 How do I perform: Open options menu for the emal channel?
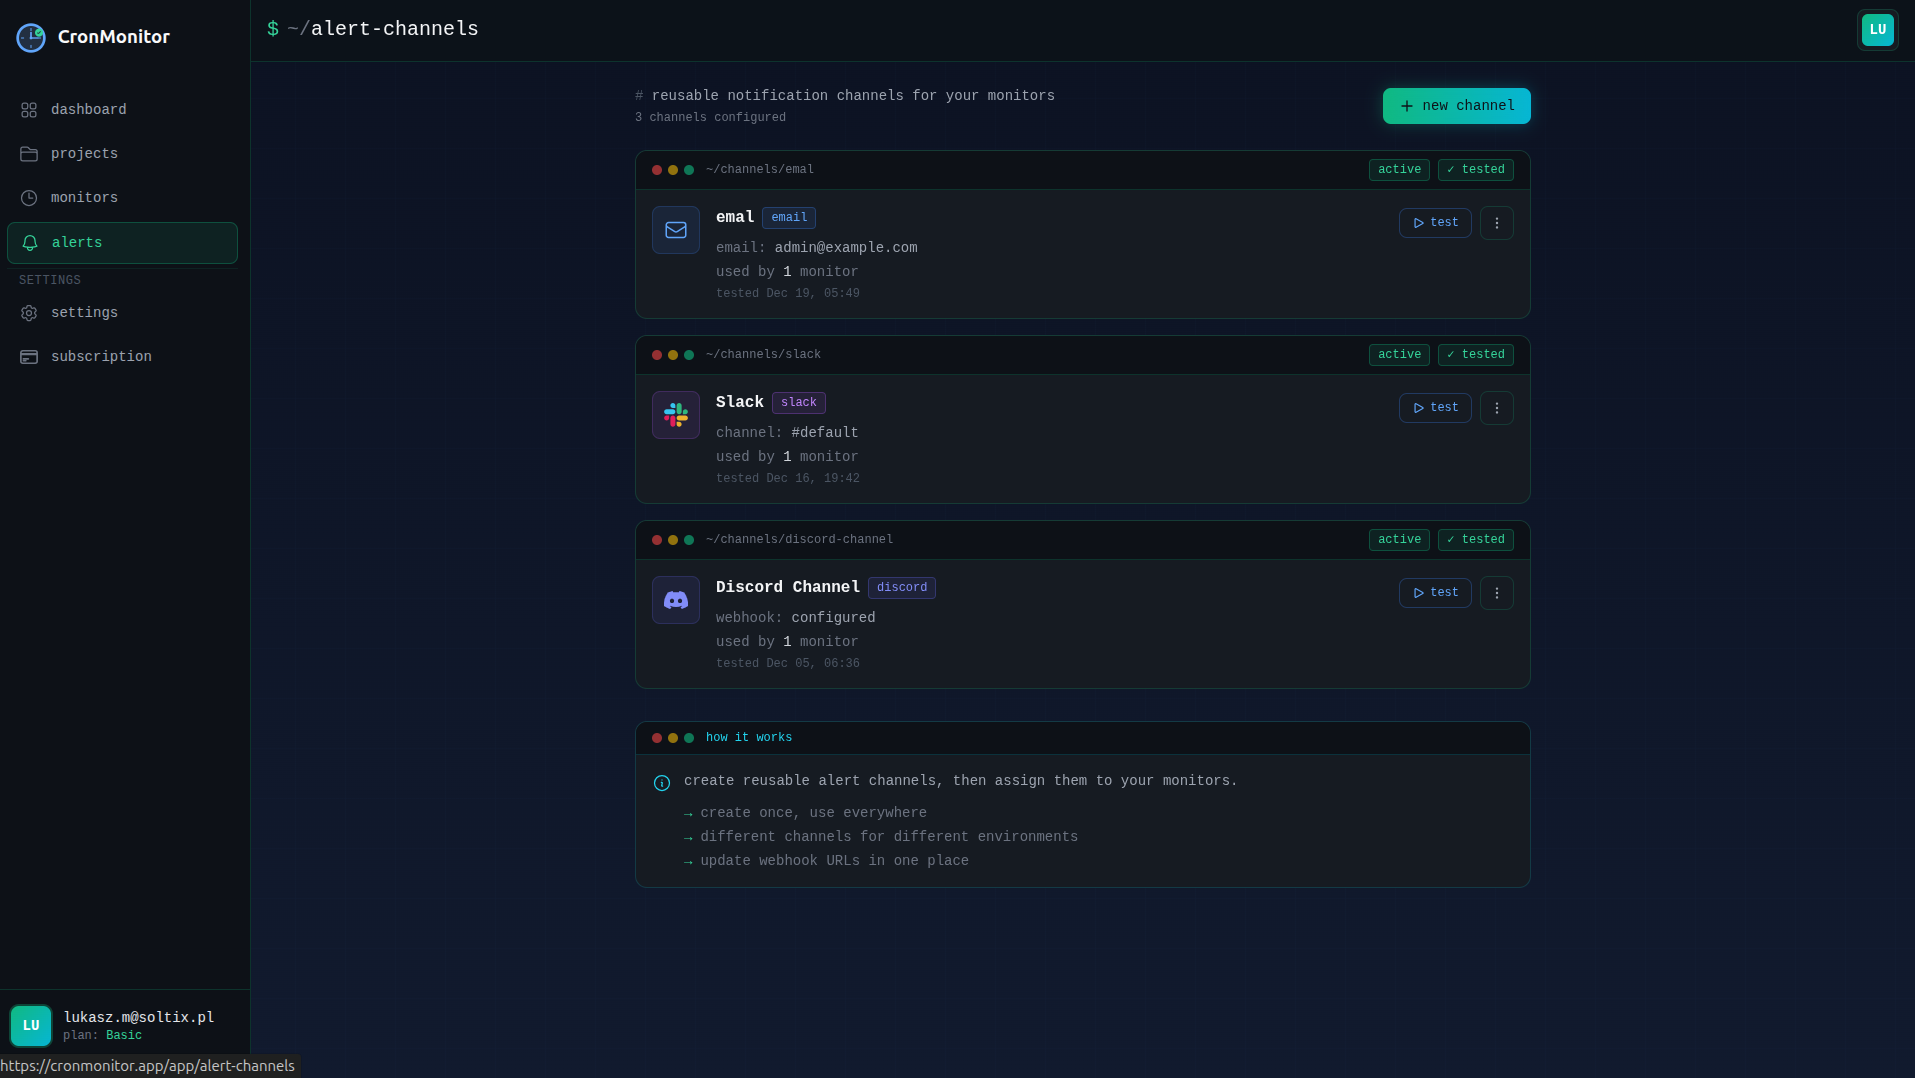click(x=1496, y=222)
